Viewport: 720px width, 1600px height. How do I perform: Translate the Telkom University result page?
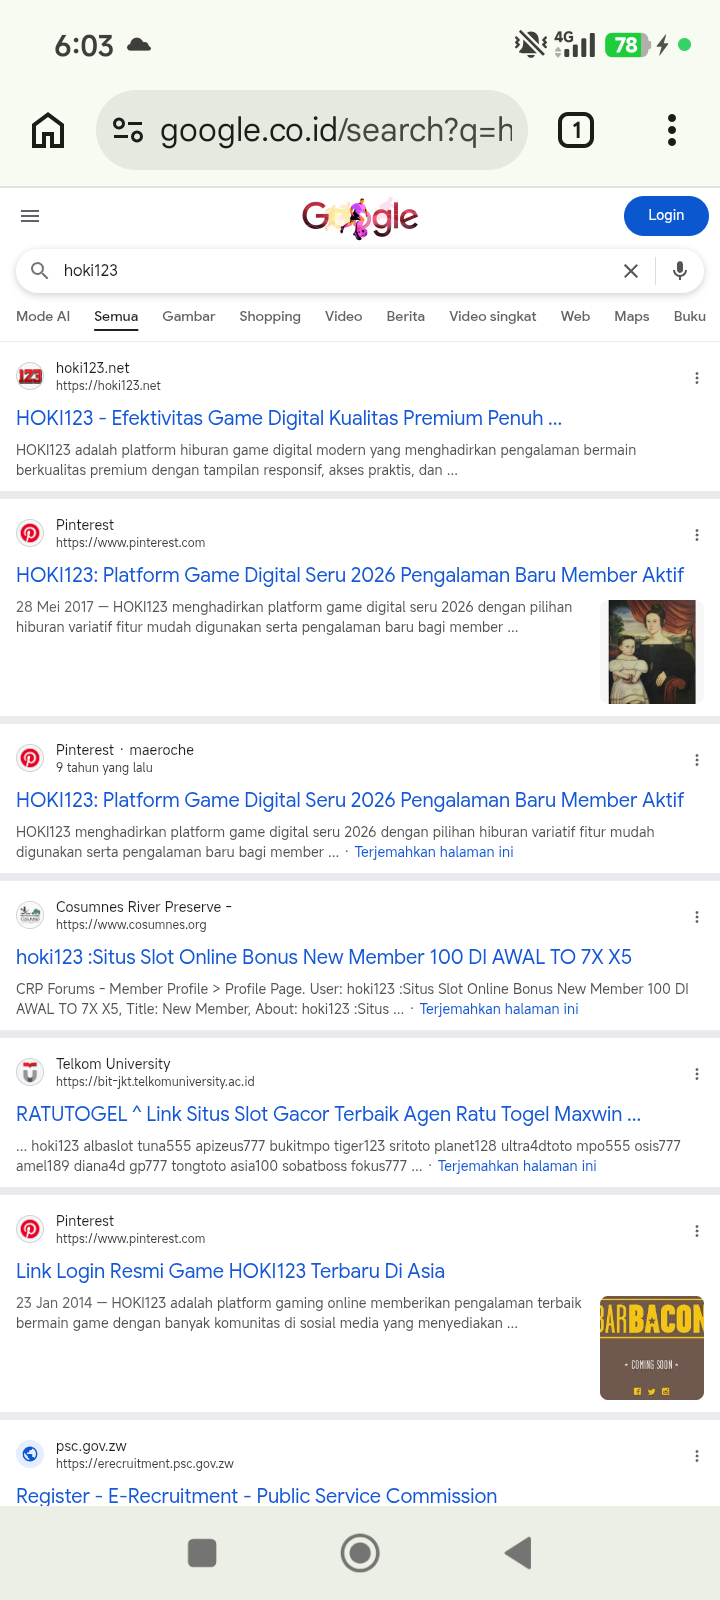click(x=517, y=1166)
